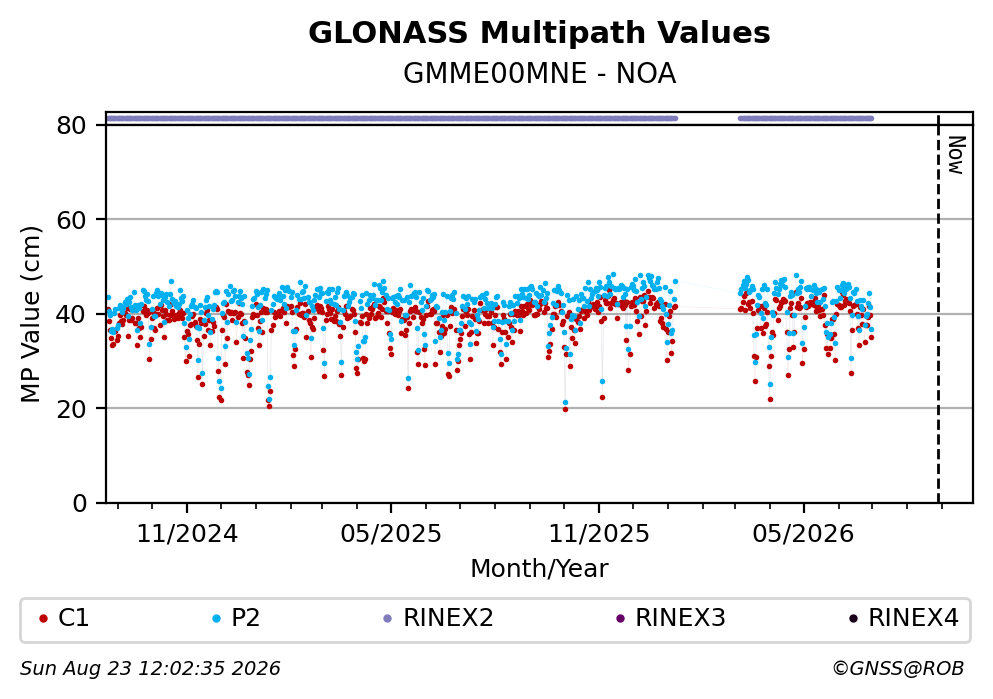The width and height of the screenshot is (993, 699).
Task: Click the ©GNSS@ROB credit text
Action: pyautogui.click(x=898, y=669)
